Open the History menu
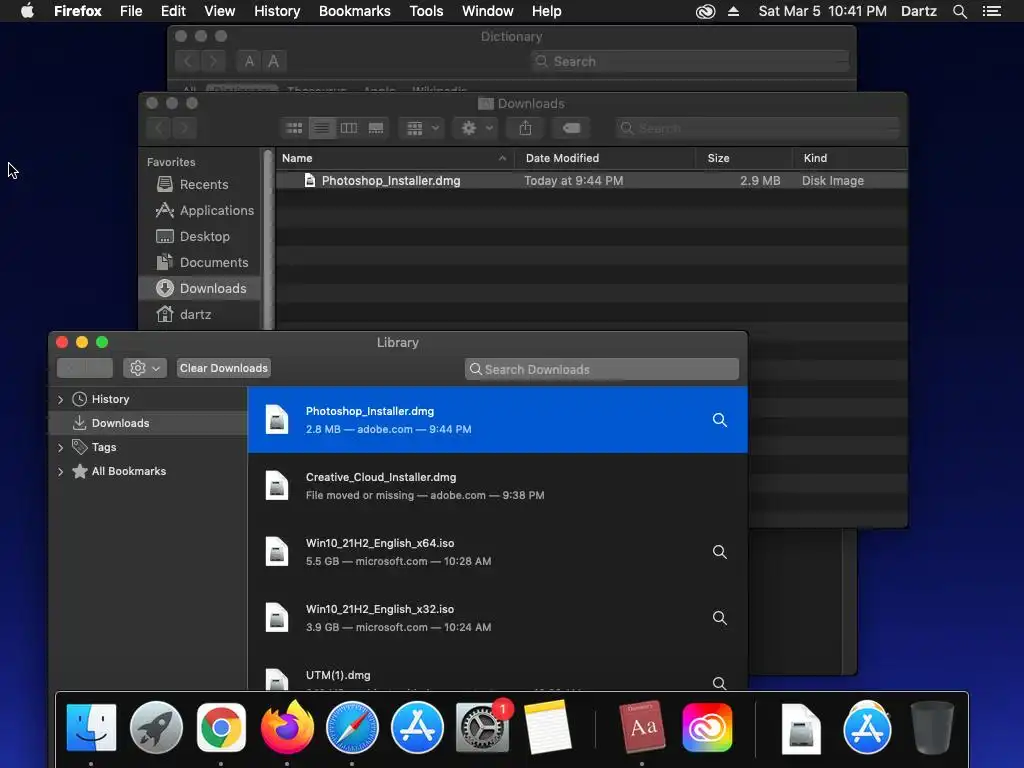The image size is (1024, 768). point(277,11)
